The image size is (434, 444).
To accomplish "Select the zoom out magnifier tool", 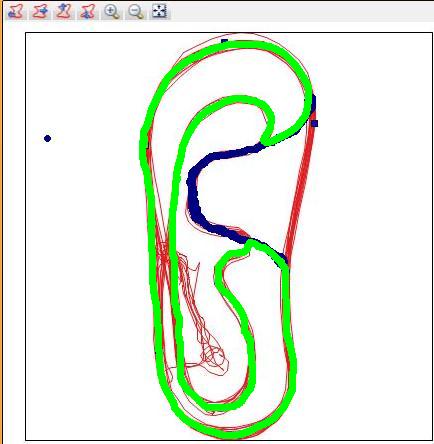I will pos(135,11).
